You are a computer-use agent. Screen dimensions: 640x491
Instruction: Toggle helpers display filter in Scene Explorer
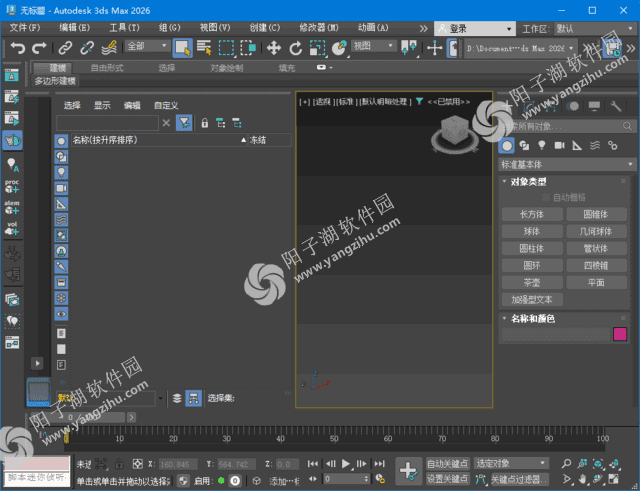(61, 204)
